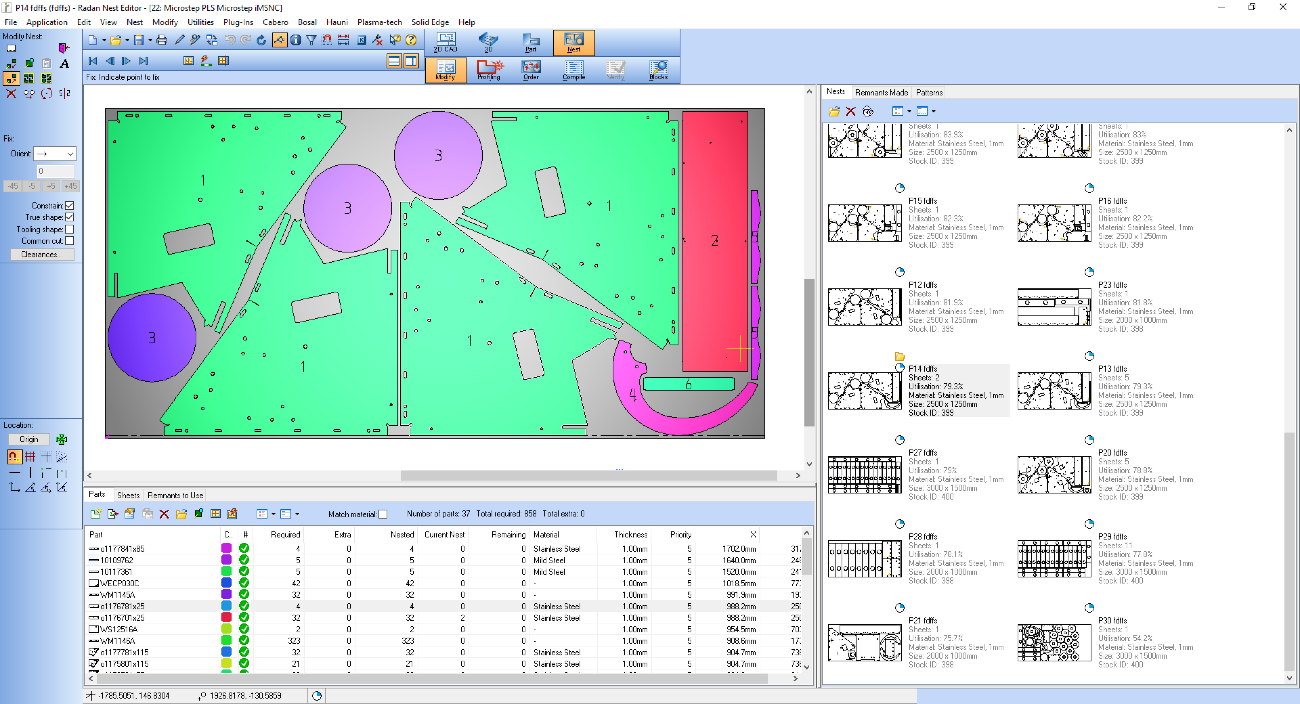This screenshot has width=1300, height=704.
Task: Go to the last nest navigation arrow
Action: click(142, 61)
